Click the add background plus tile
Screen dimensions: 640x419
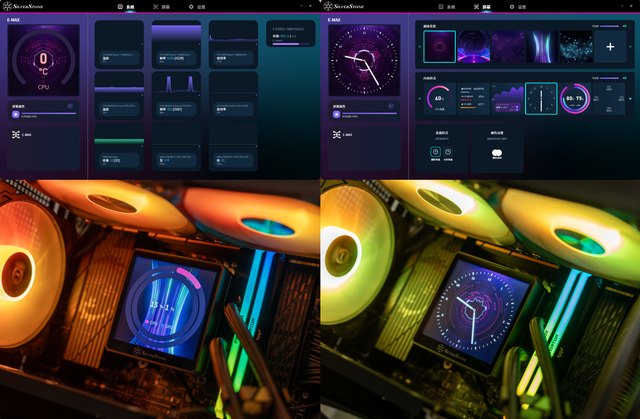tap(610, 47)
